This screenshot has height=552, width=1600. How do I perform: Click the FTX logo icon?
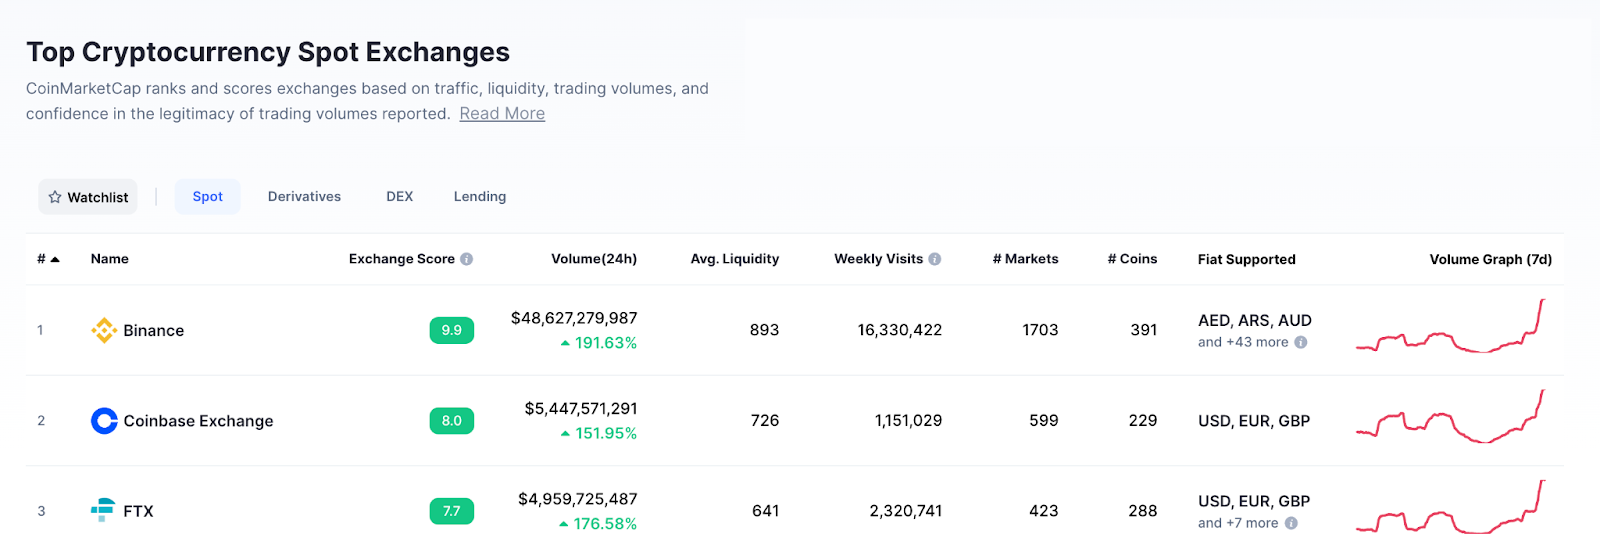[103, 510]
